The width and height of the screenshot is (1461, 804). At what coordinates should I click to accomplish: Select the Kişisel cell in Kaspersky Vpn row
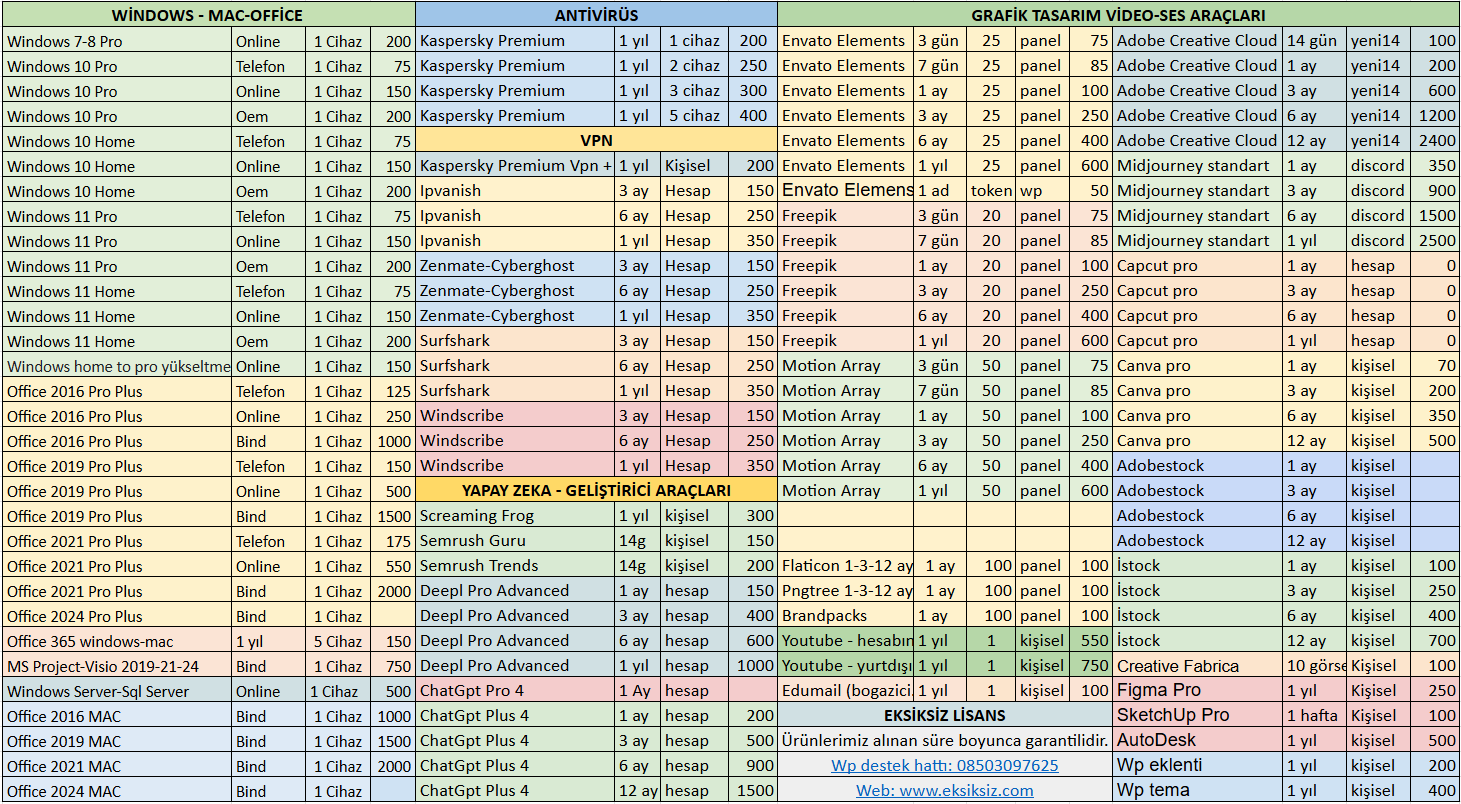click(694, 166)
